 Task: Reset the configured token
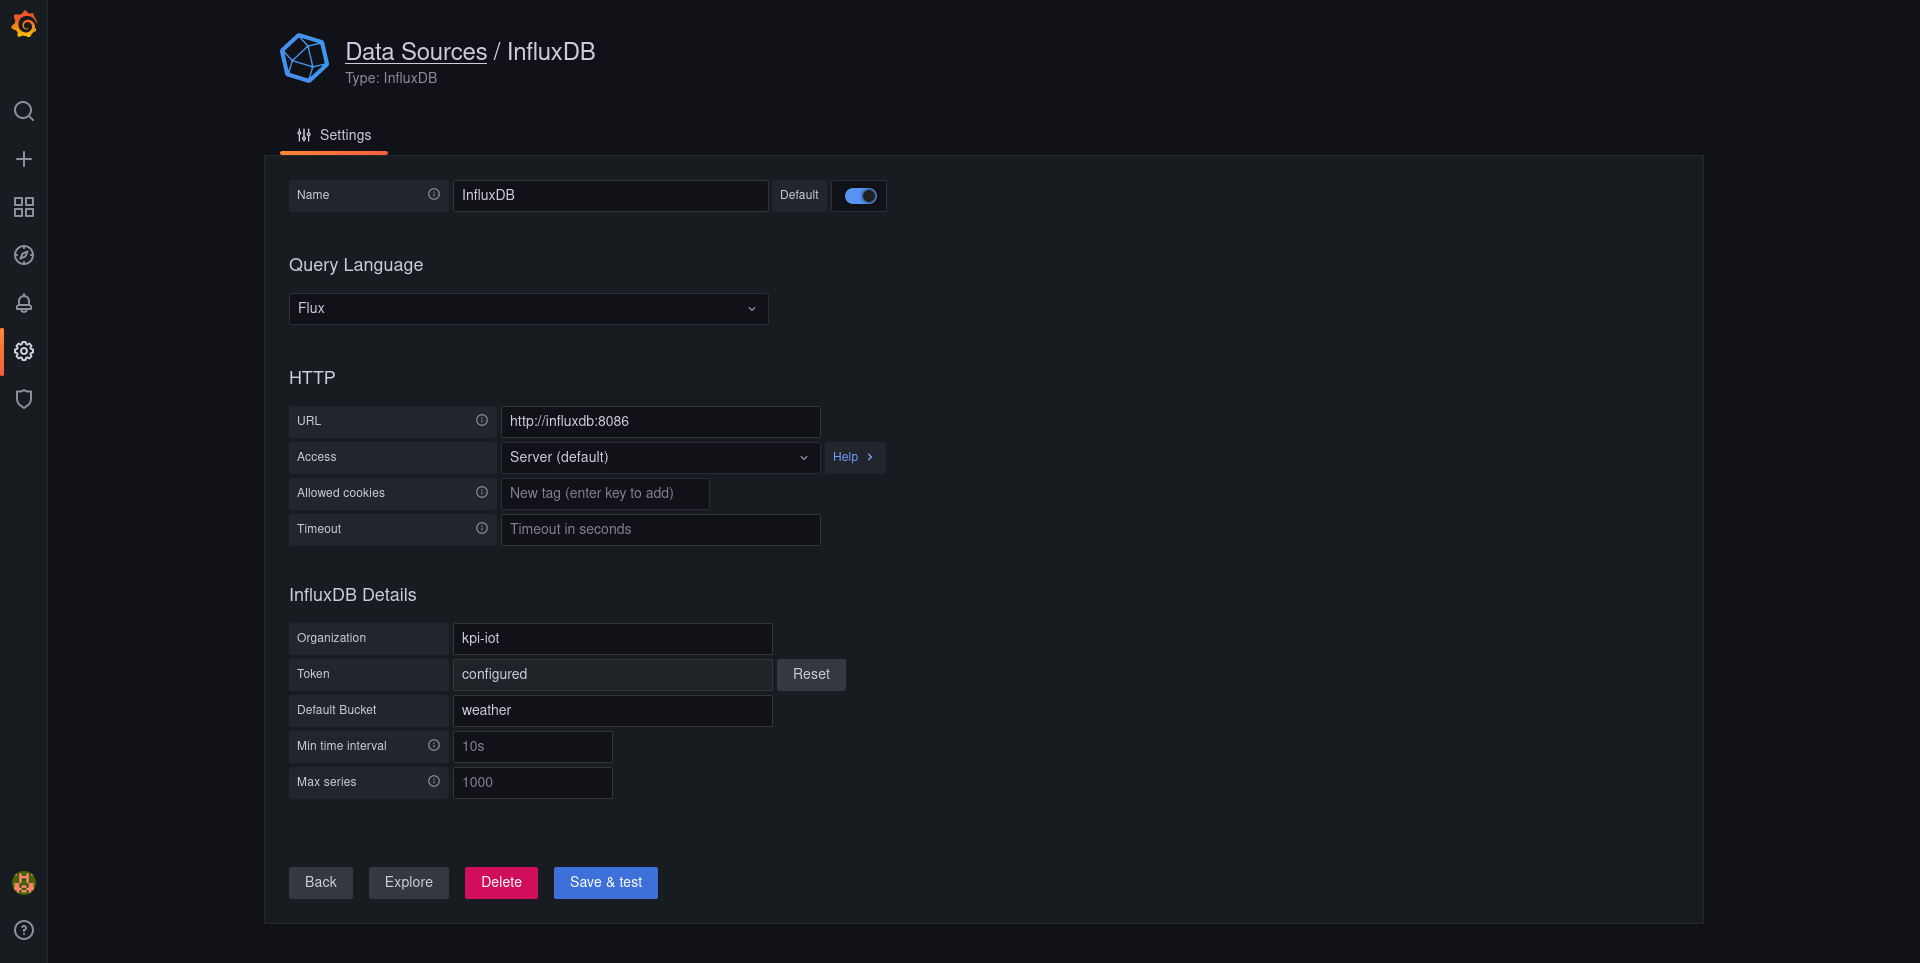[x=811, y=675]
